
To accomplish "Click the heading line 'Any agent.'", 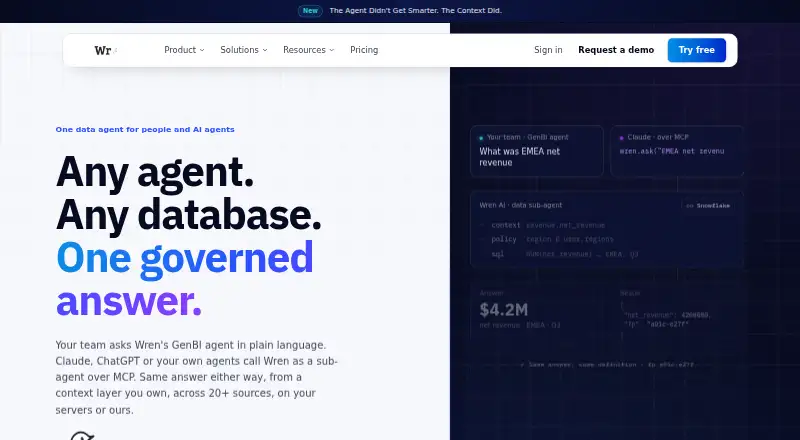I will pyautogui.click(x=155, y=172).
